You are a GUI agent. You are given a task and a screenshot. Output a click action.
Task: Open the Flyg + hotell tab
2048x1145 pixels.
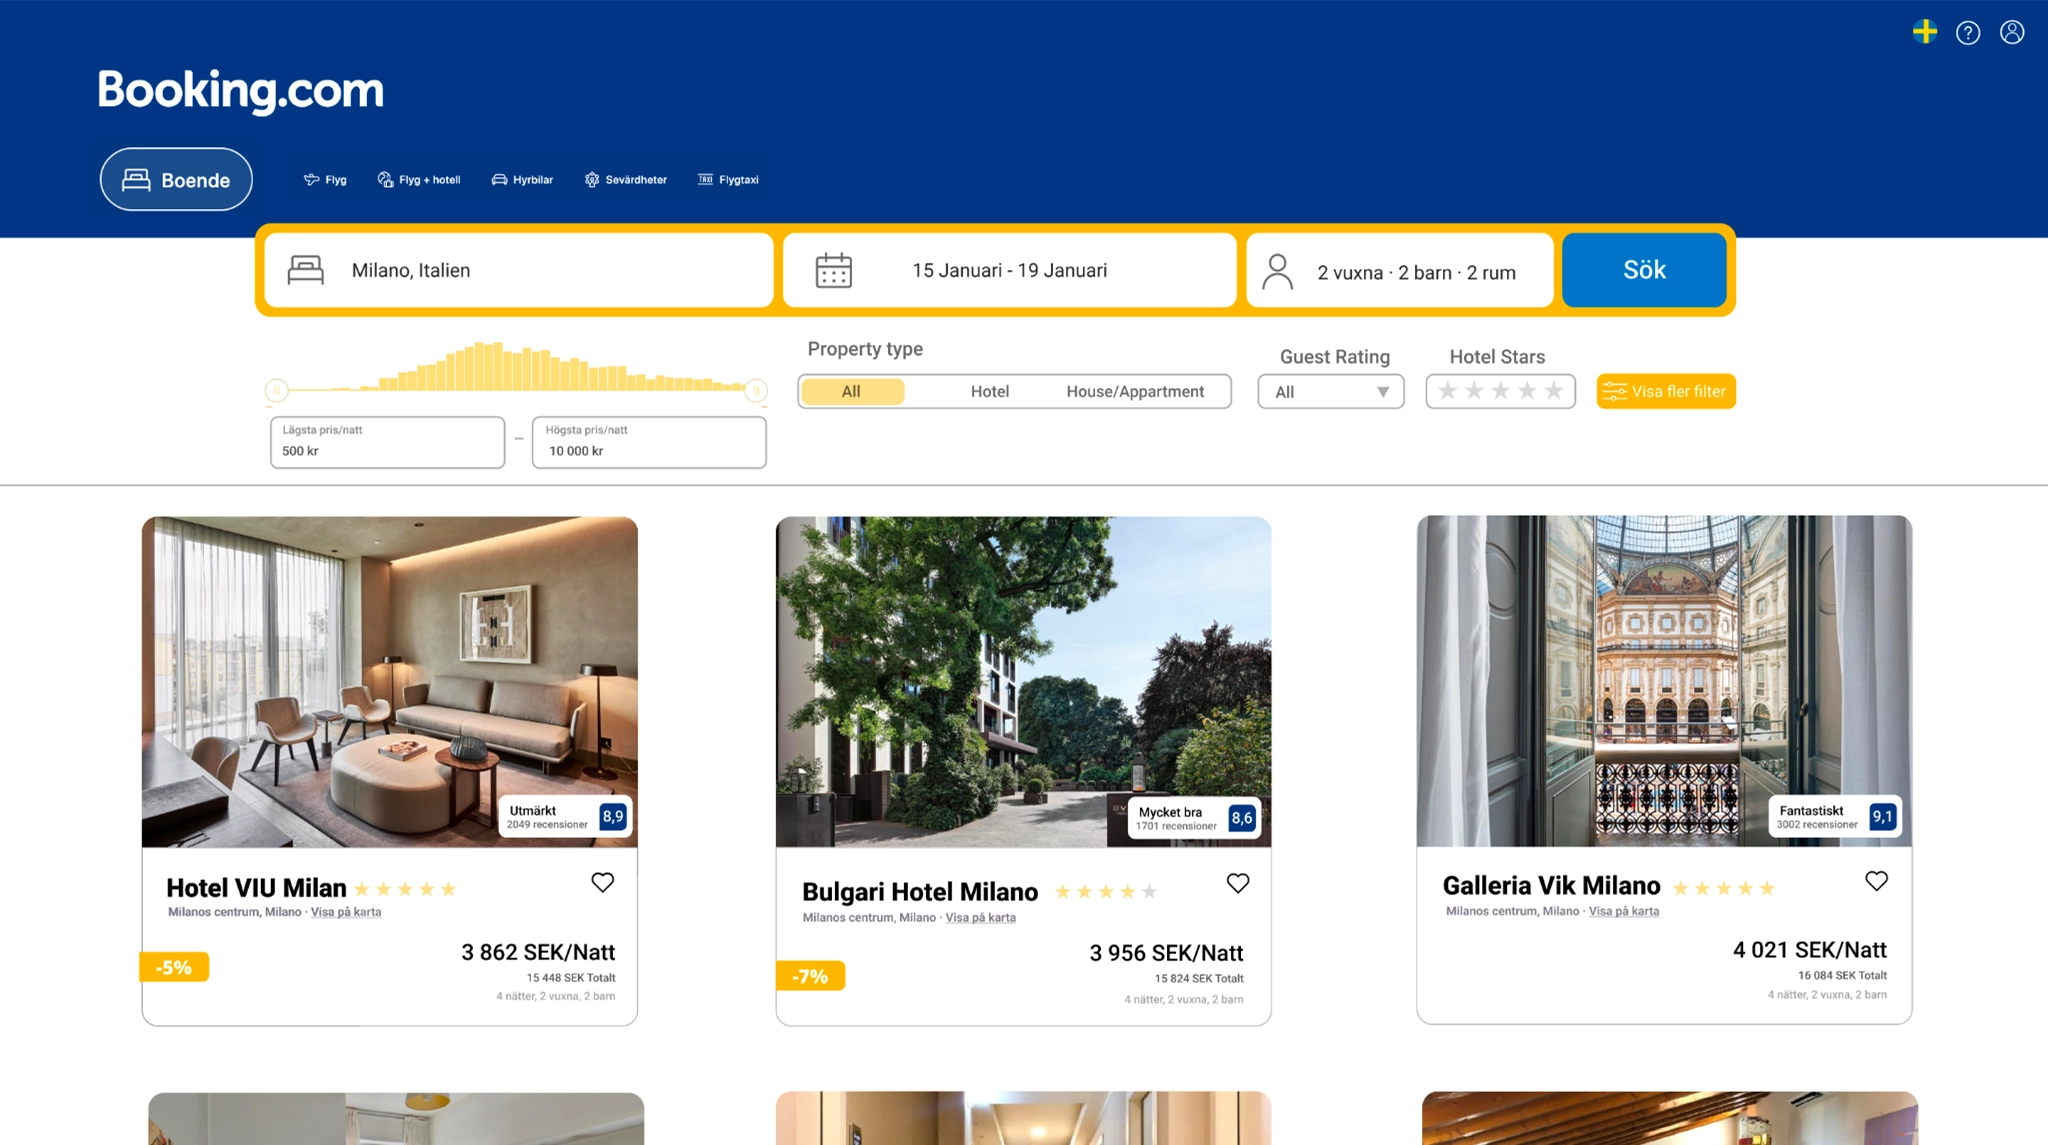(x=419, y=180)
